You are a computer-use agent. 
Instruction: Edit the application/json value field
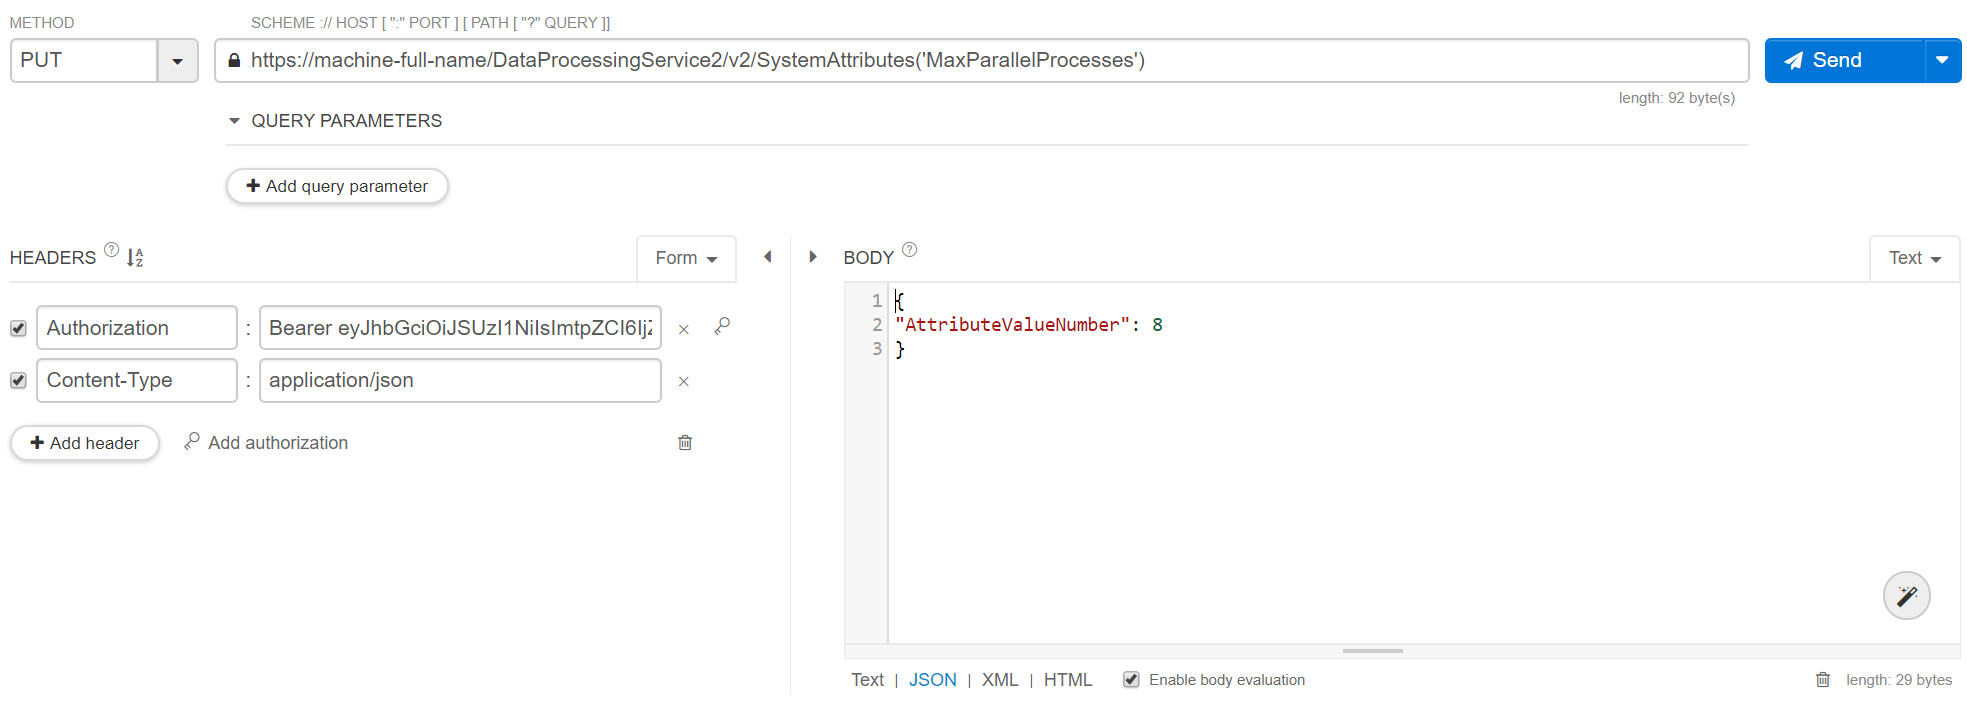[x=460, y=380]
